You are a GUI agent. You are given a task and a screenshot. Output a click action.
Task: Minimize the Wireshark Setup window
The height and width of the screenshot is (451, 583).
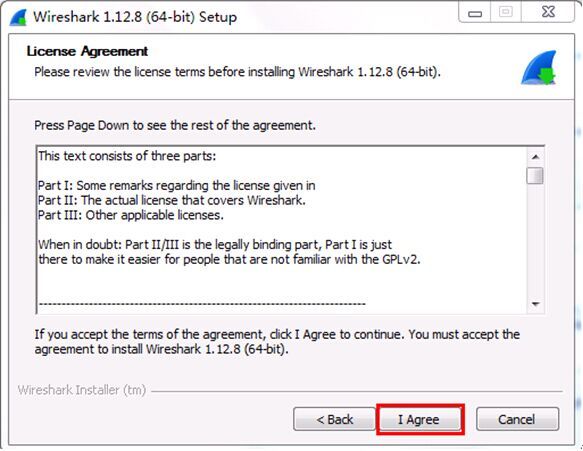coord(474,13)
